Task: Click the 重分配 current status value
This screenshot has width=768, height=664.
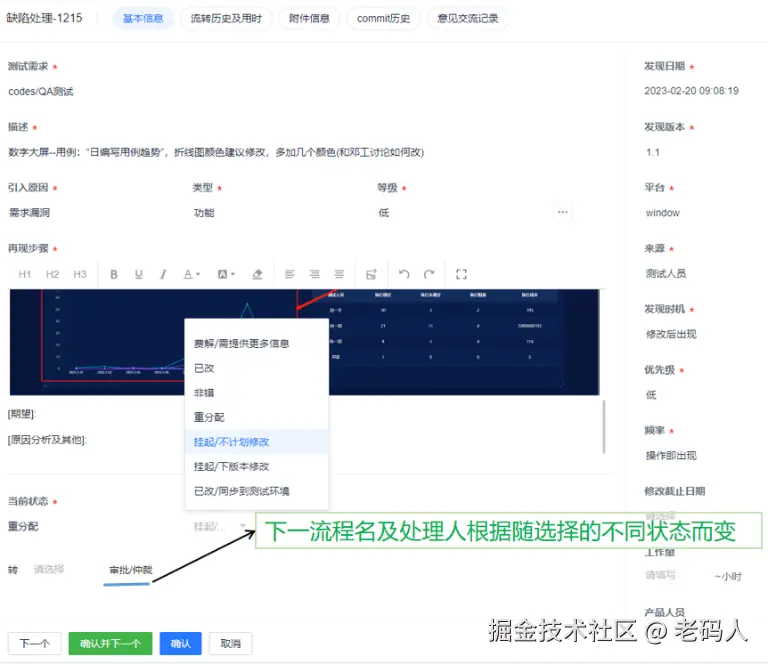Action: [x=23, y=526]
